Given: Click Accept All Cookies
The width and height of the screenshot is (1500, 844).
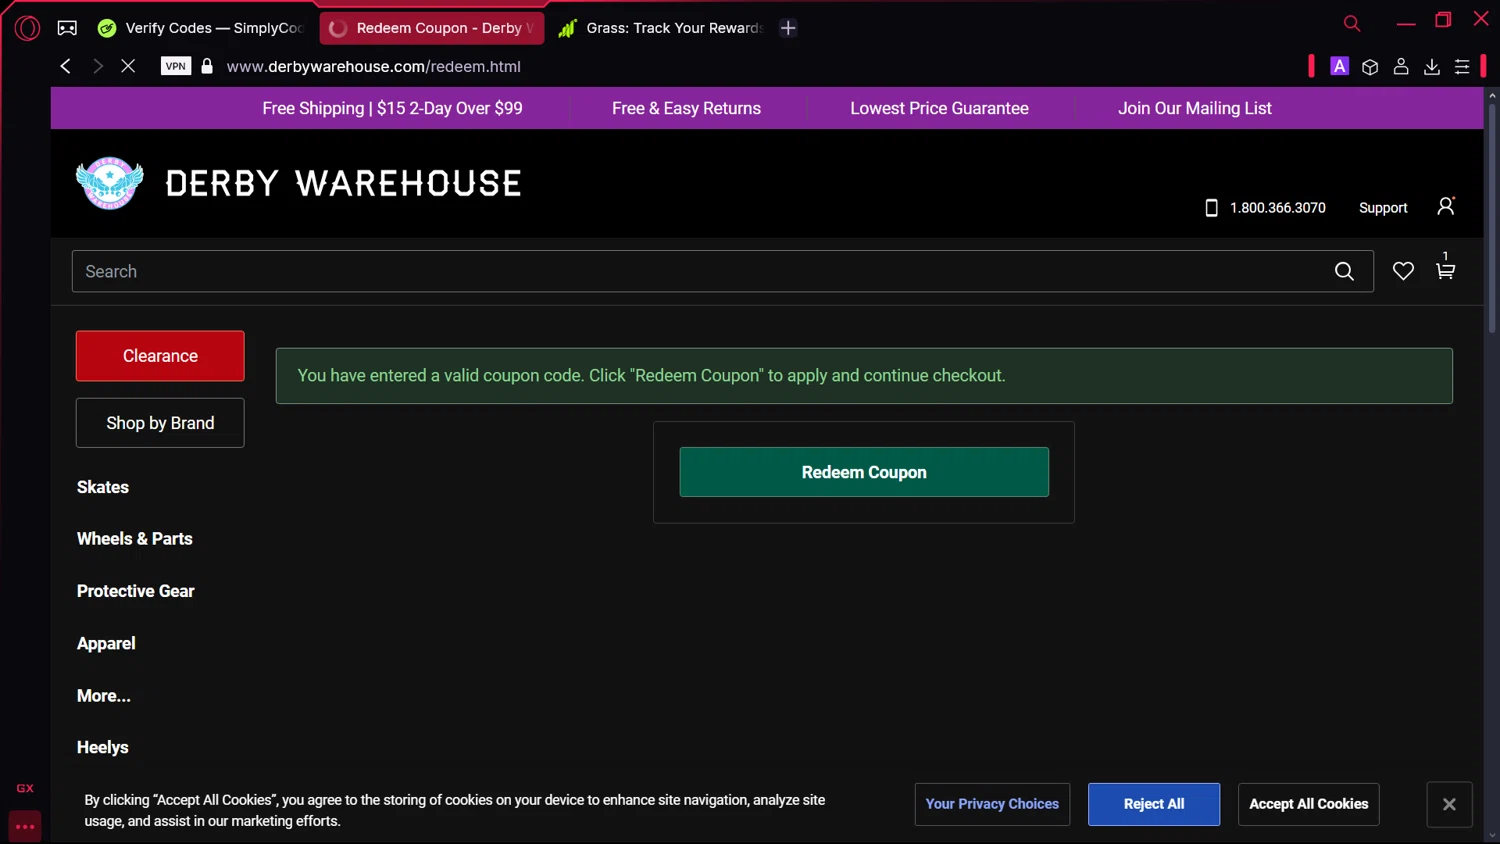Looking at the screenshot, I should pyautogui.click(x=1308, y=804).
